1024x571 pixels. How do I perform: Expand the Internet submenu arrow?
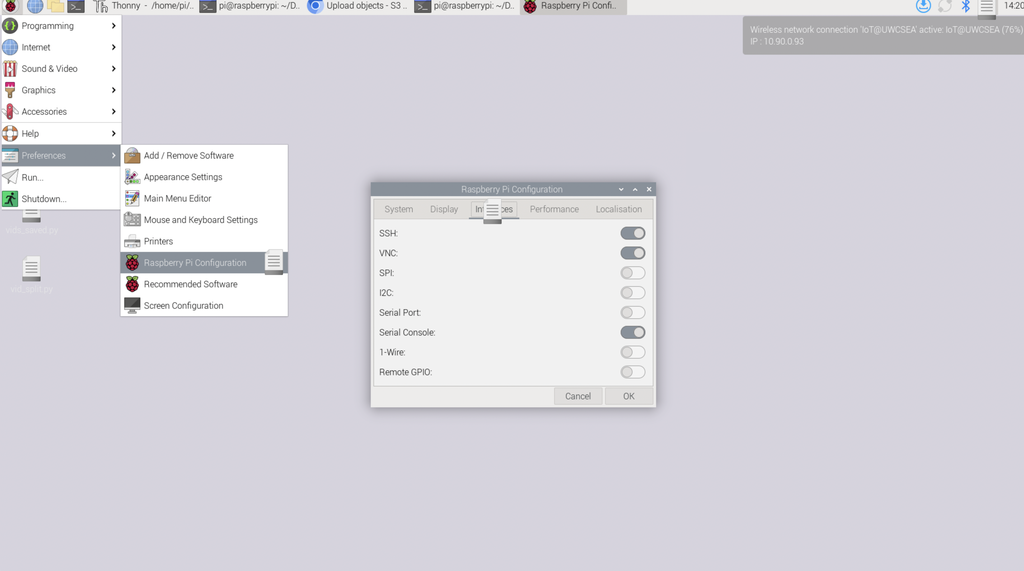[x=114, y=48]
